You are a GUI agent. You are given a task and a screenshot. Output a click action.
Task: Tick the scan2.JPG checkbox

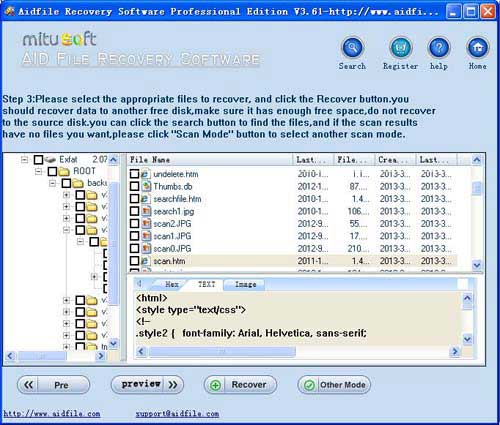click(x=134, y=224)
